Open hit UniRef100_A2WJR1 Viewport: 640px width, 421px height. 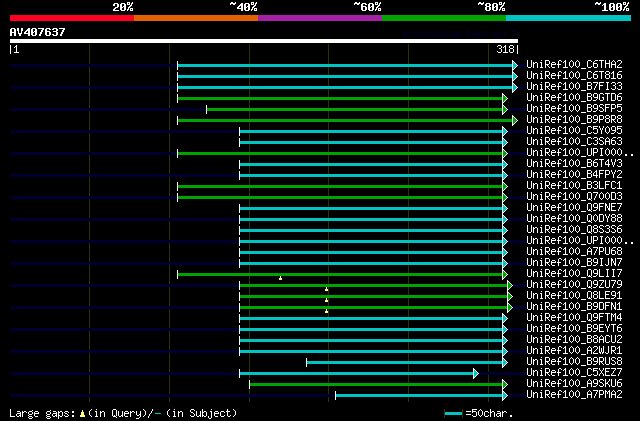(574, 351)
